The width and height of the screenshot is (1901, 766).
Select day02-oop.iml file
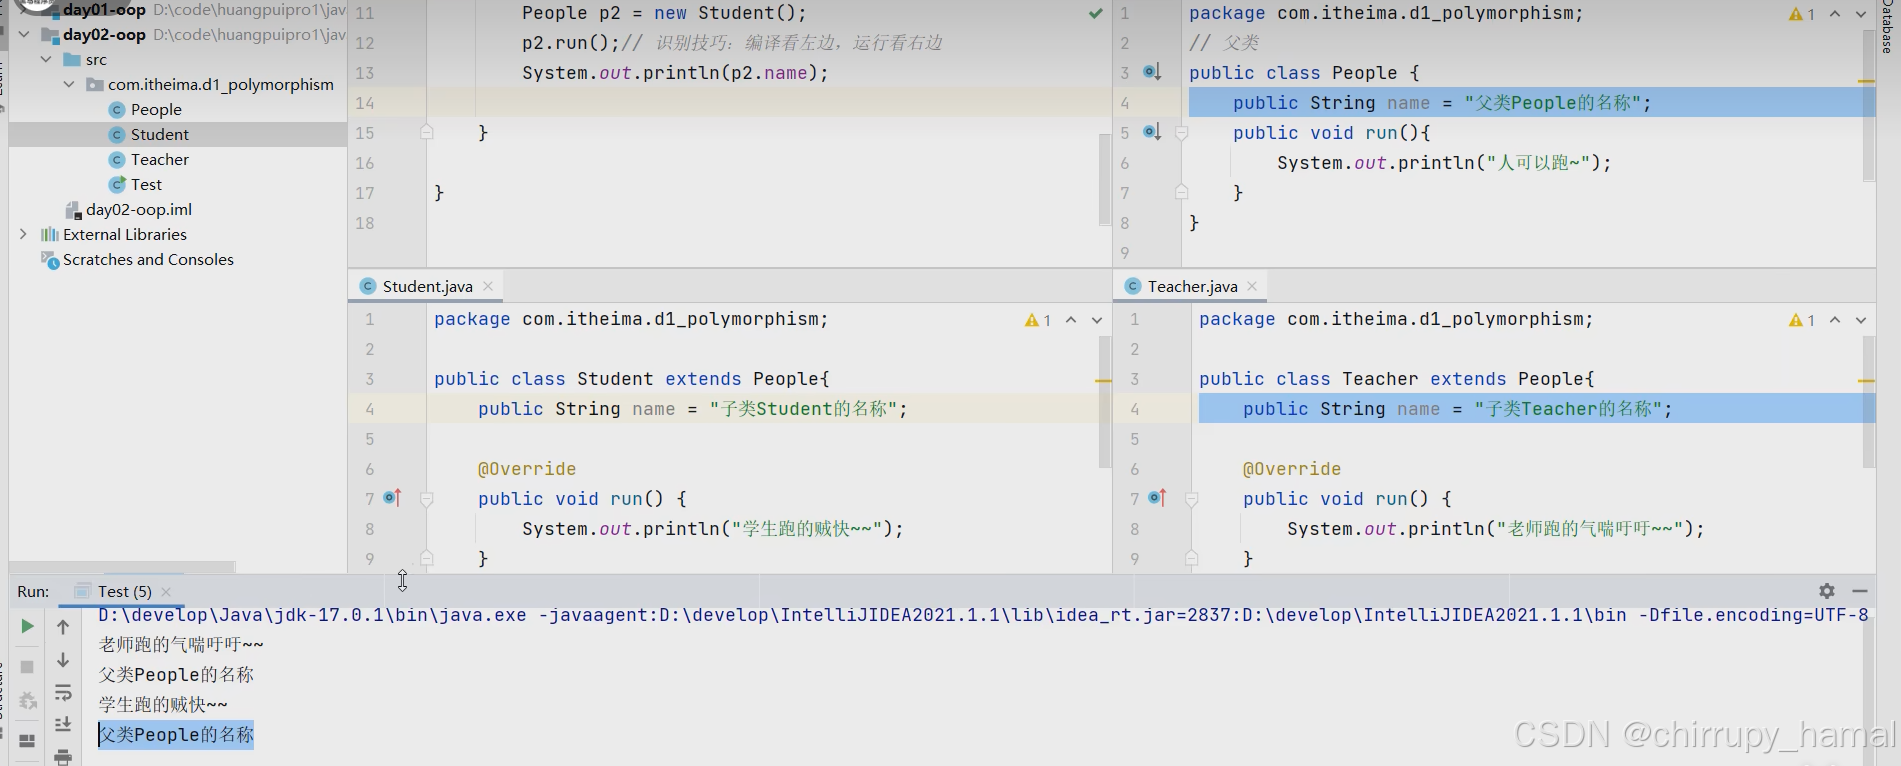(139, 209)
